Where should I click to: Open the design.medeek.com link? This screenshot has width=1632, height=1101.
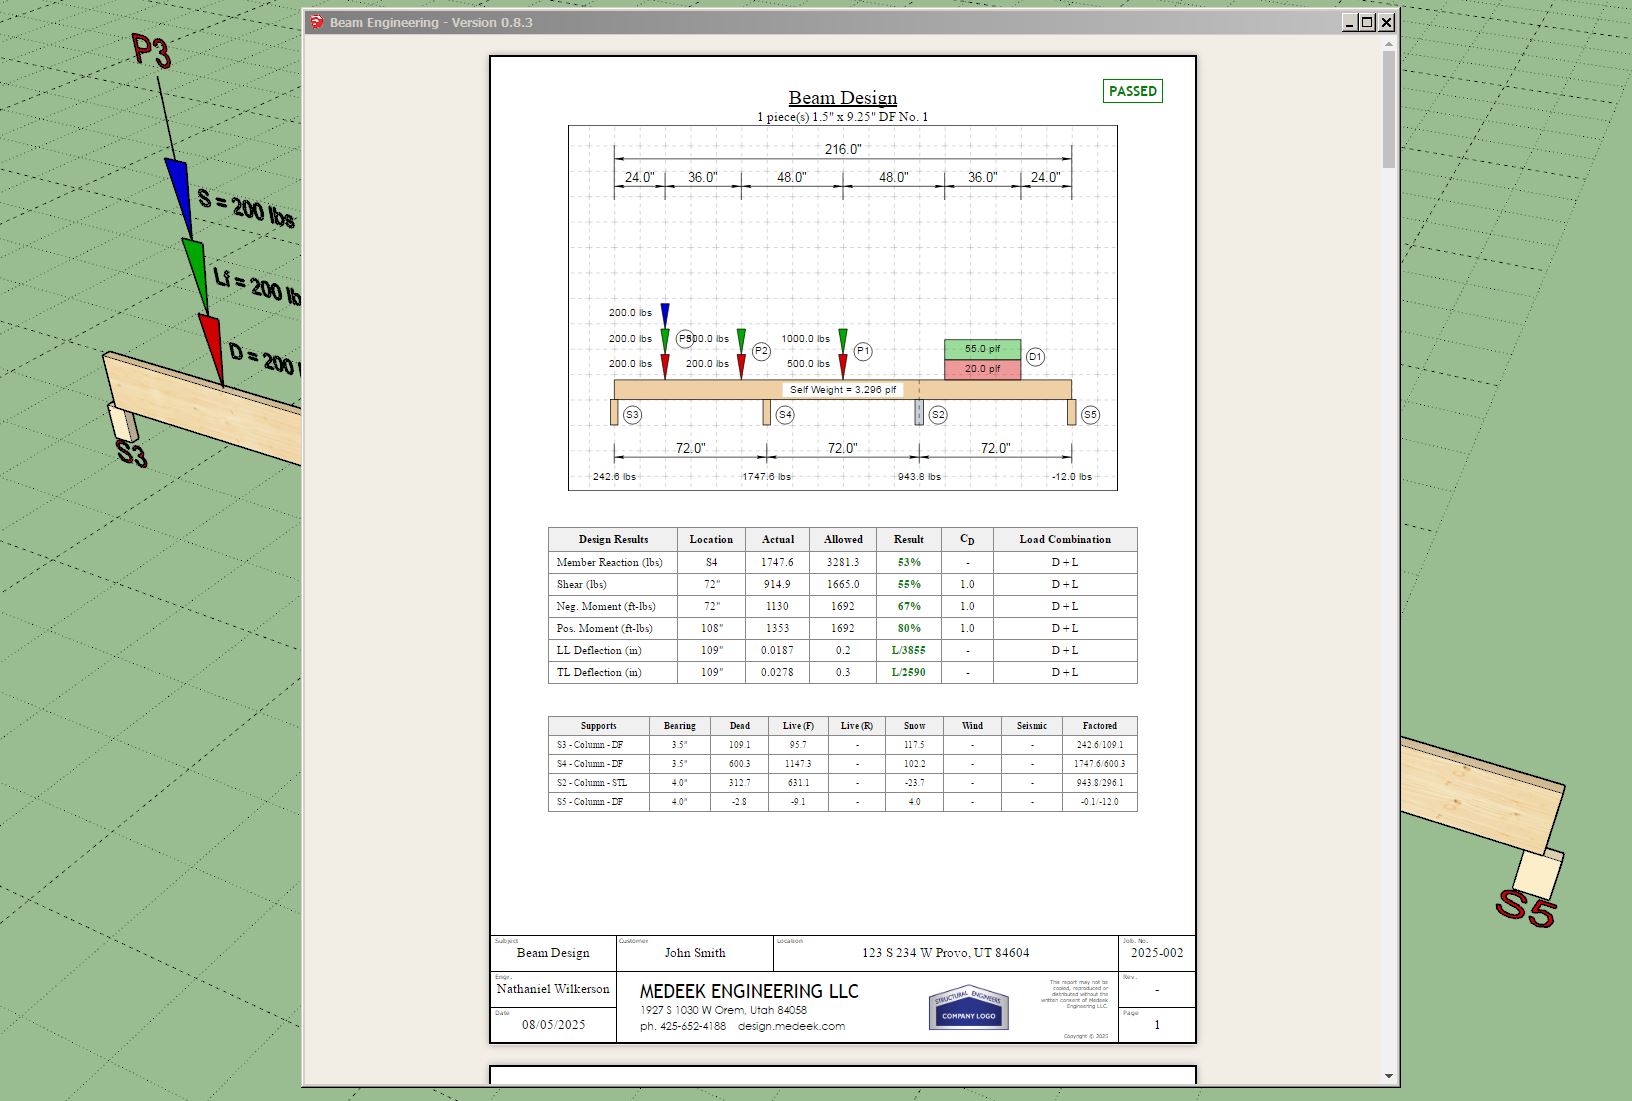(x=791, y=1026)
